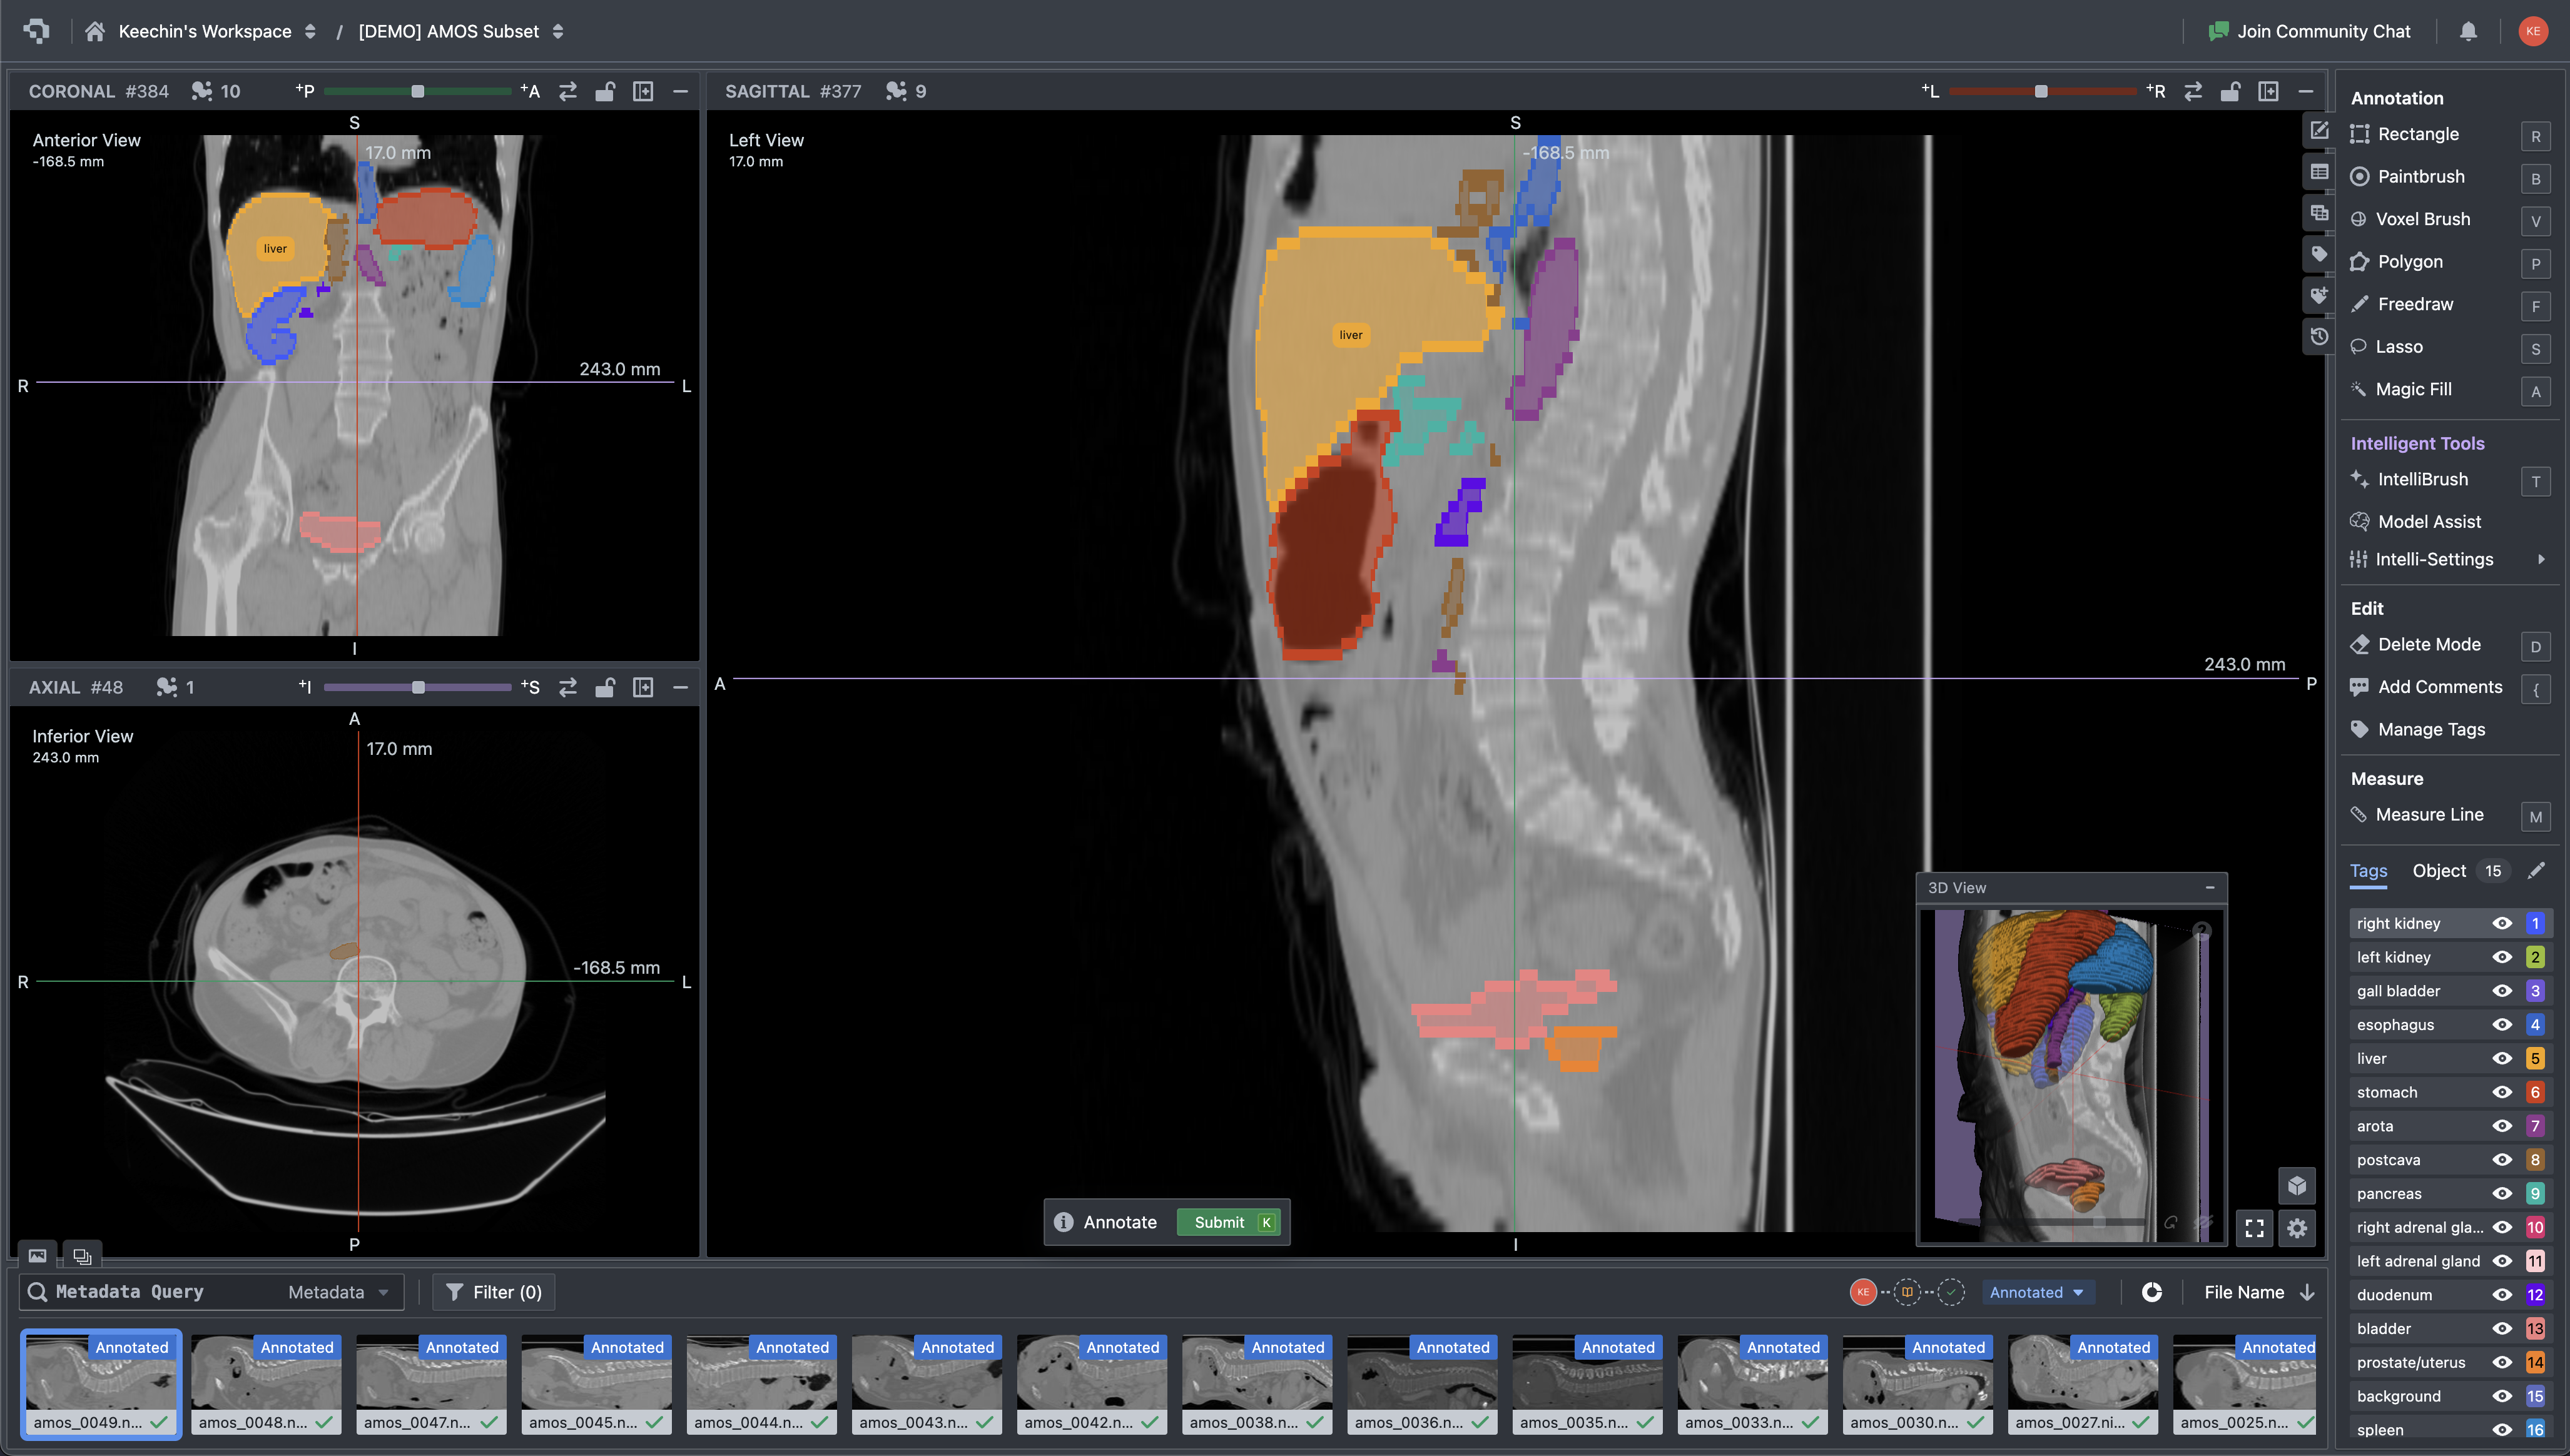Screen dimensions: 2570x1456
Task: Open Model Assist
Action: [2428, 521]
